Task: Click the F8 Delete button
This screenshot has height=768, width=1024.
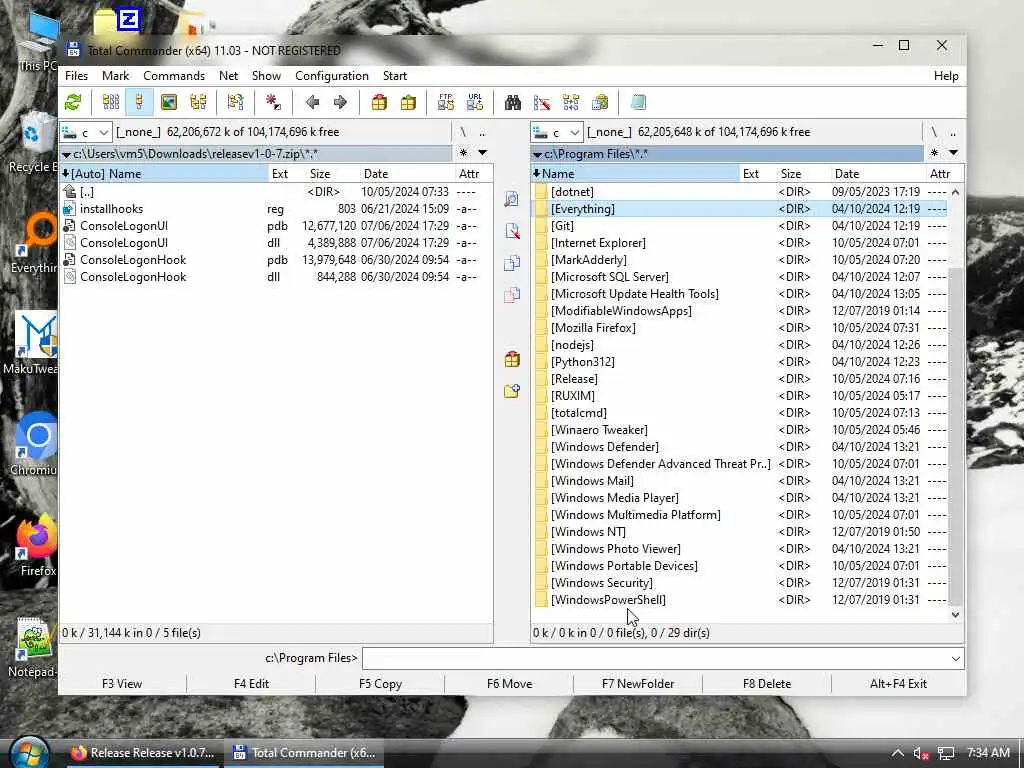Action: pyautogui.click(x=767, y=684)
